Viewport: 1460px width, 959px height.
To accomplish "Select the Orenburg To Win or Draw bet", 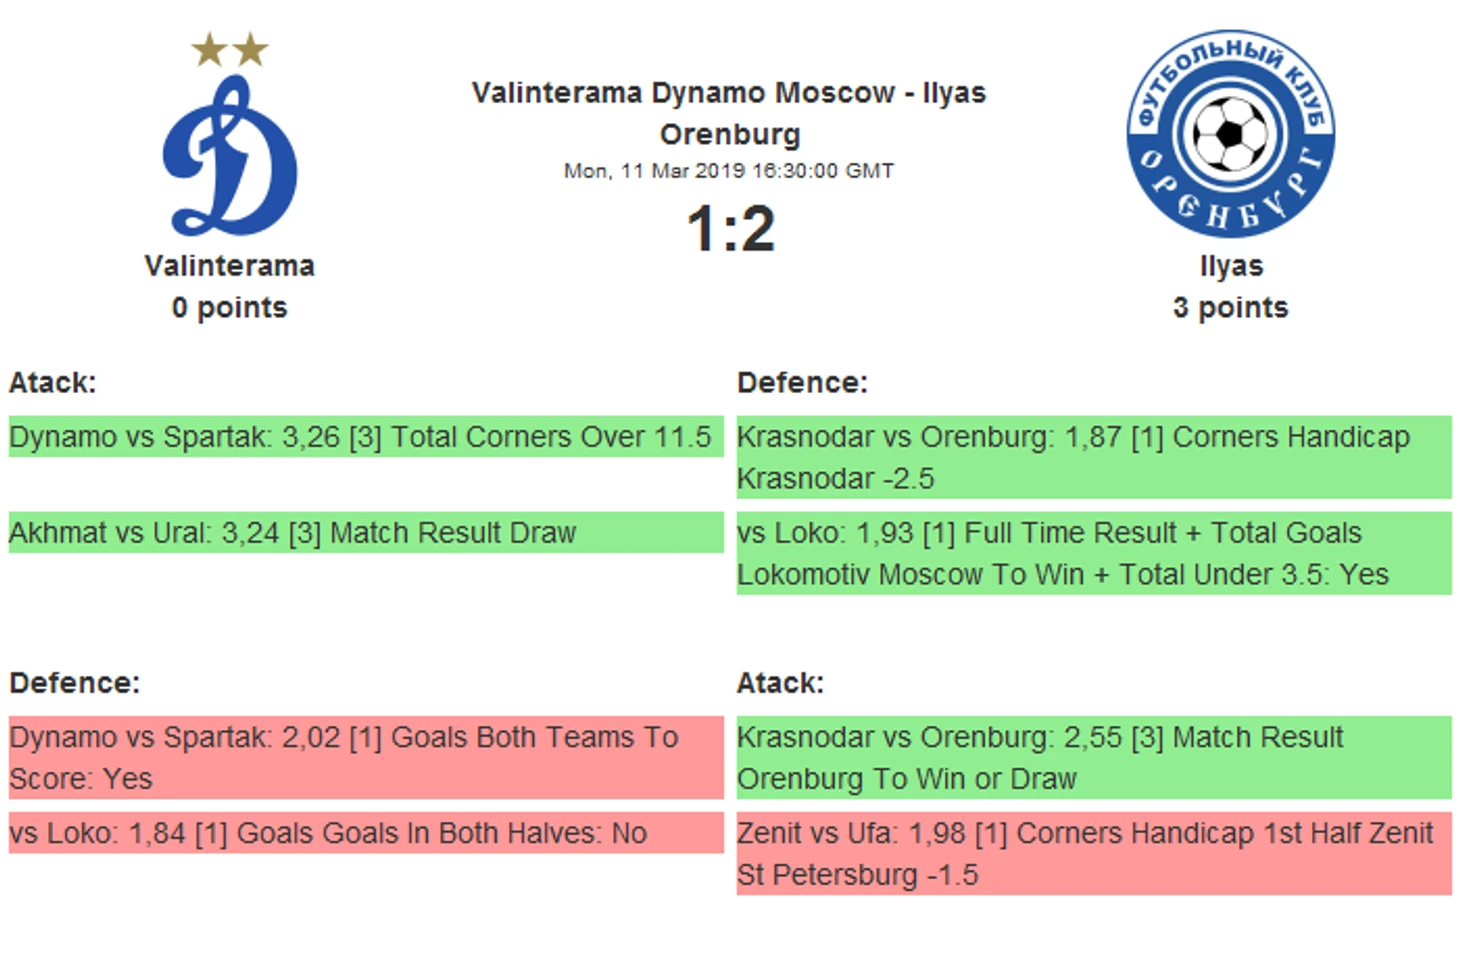I will 1094,757.
